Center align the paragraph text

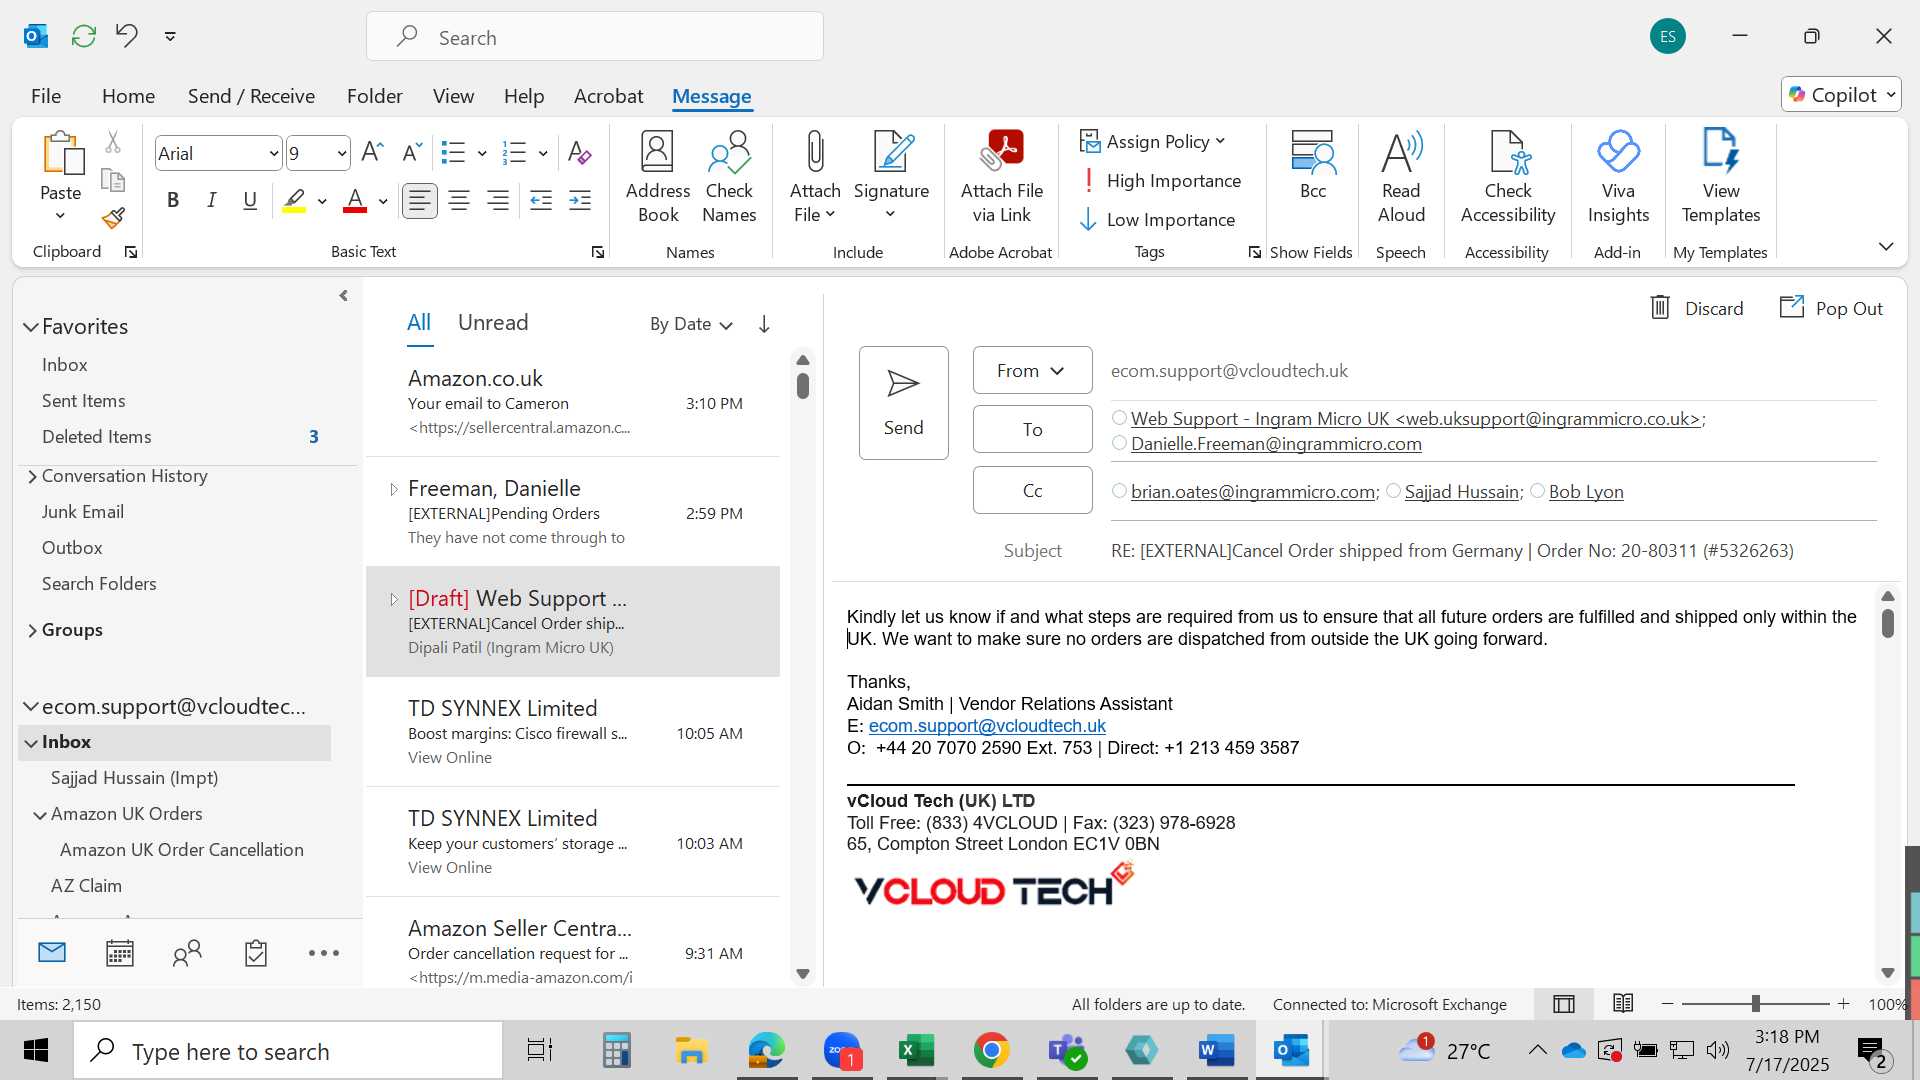pyautogui.click(x=459, y=201)
